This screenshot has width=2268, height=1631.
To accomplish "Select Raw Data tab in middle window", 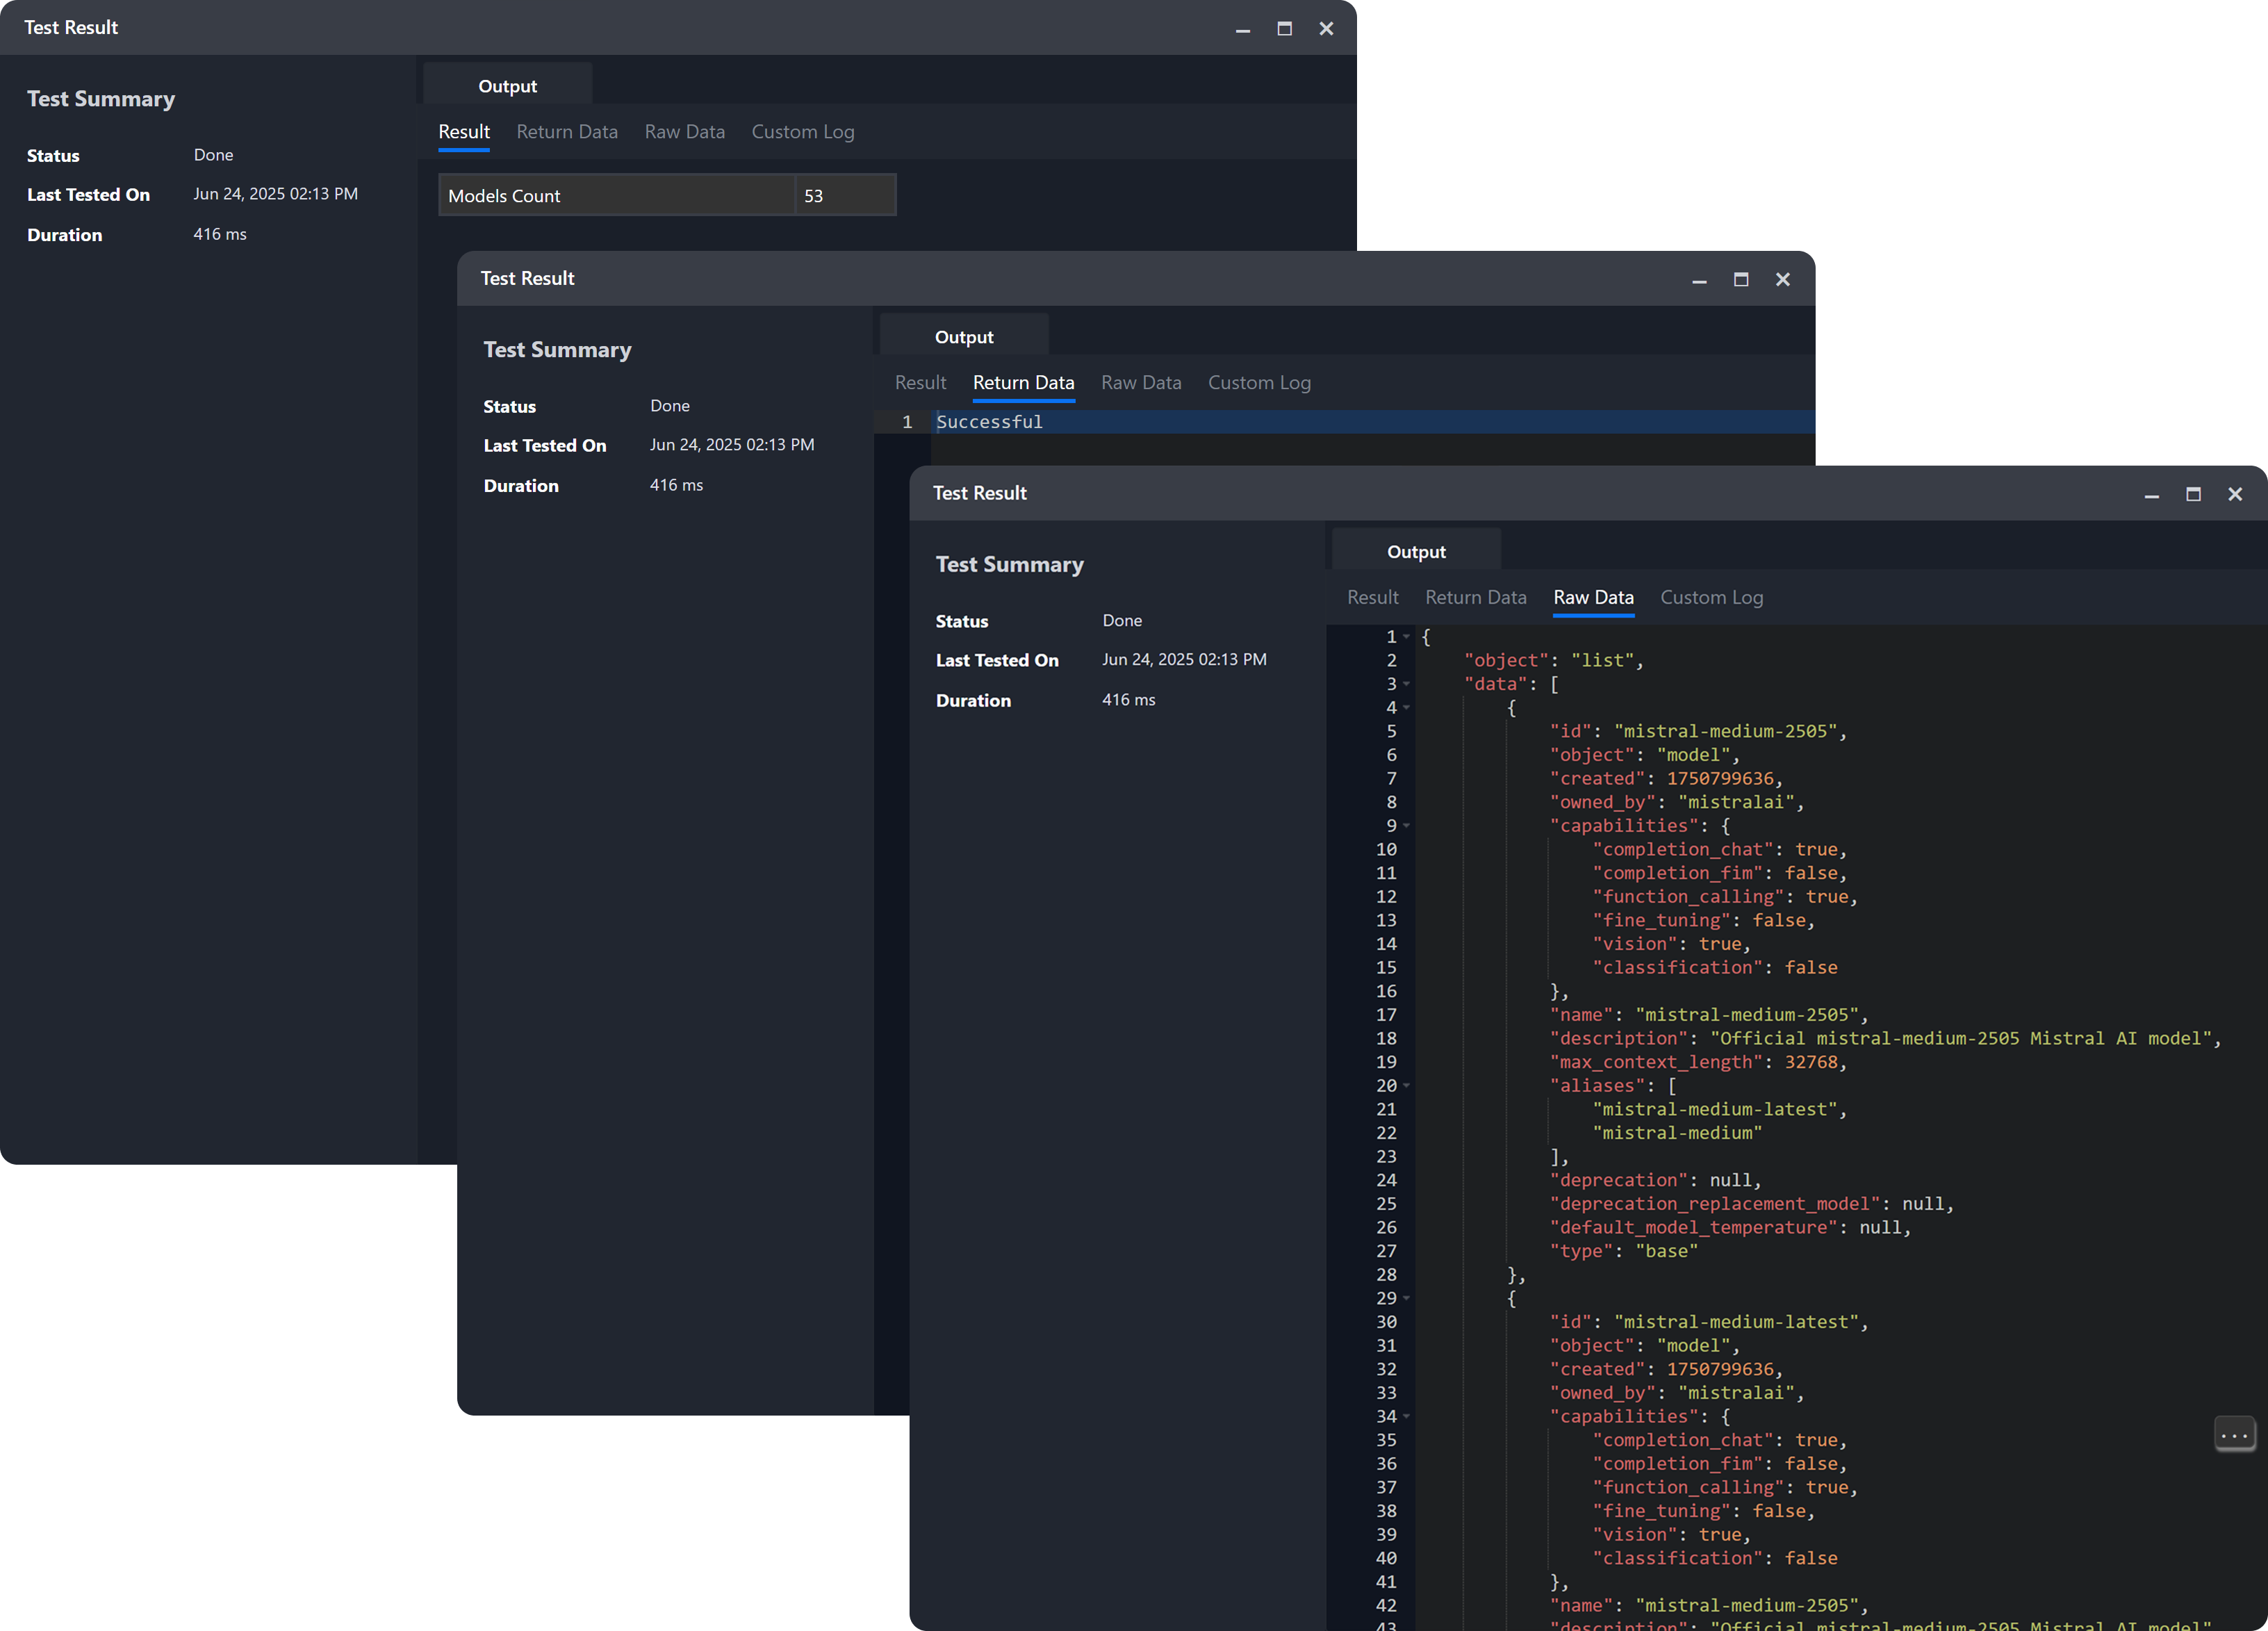I will coord(1140,383).
